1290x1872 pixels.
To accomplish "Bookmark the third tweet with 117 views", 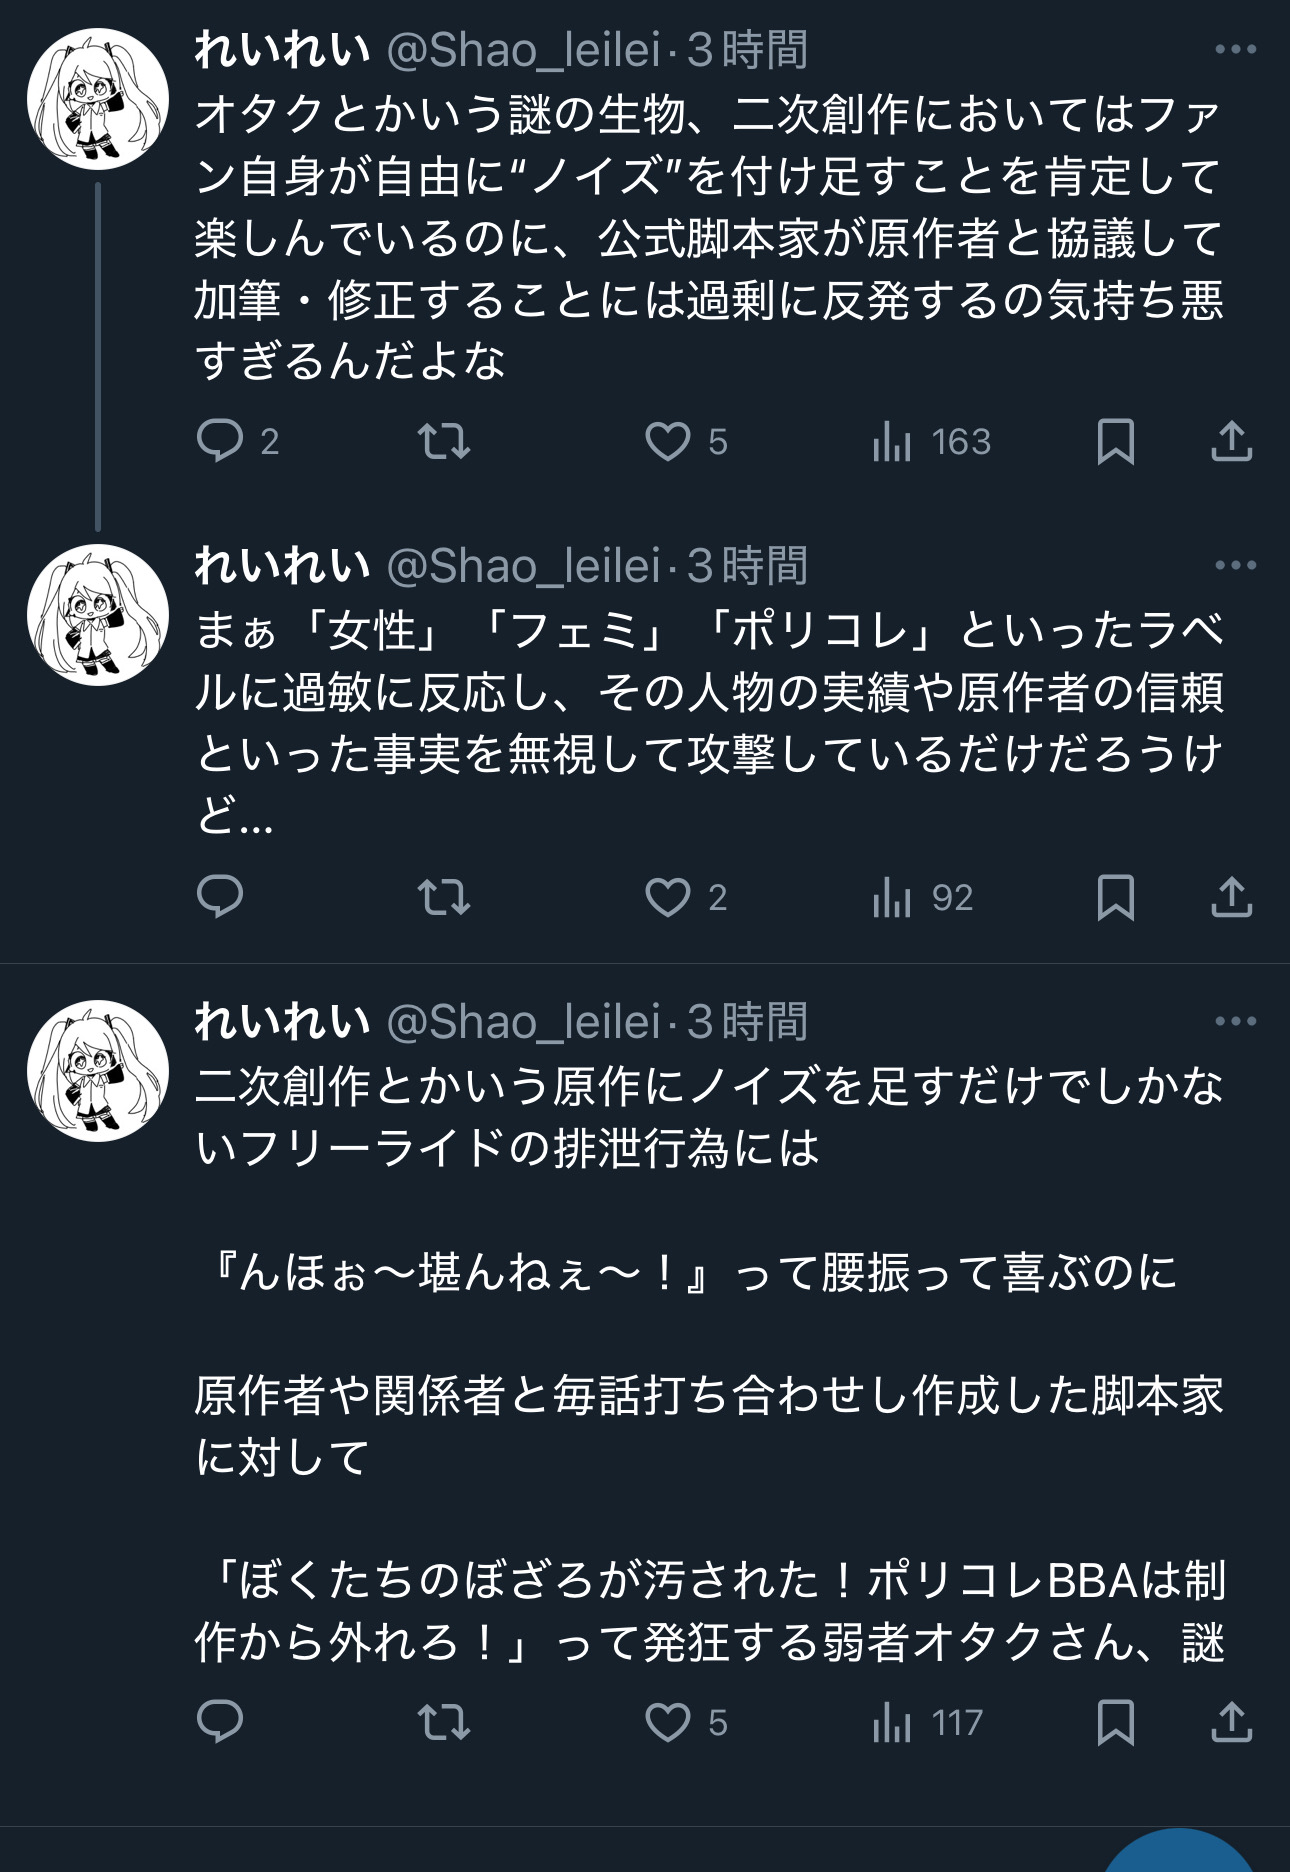I will [x=1115, y=1721].
